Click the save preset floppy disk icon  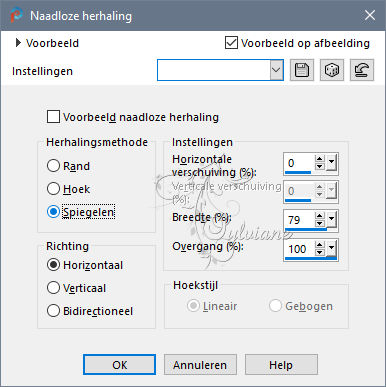pos(302,70)
